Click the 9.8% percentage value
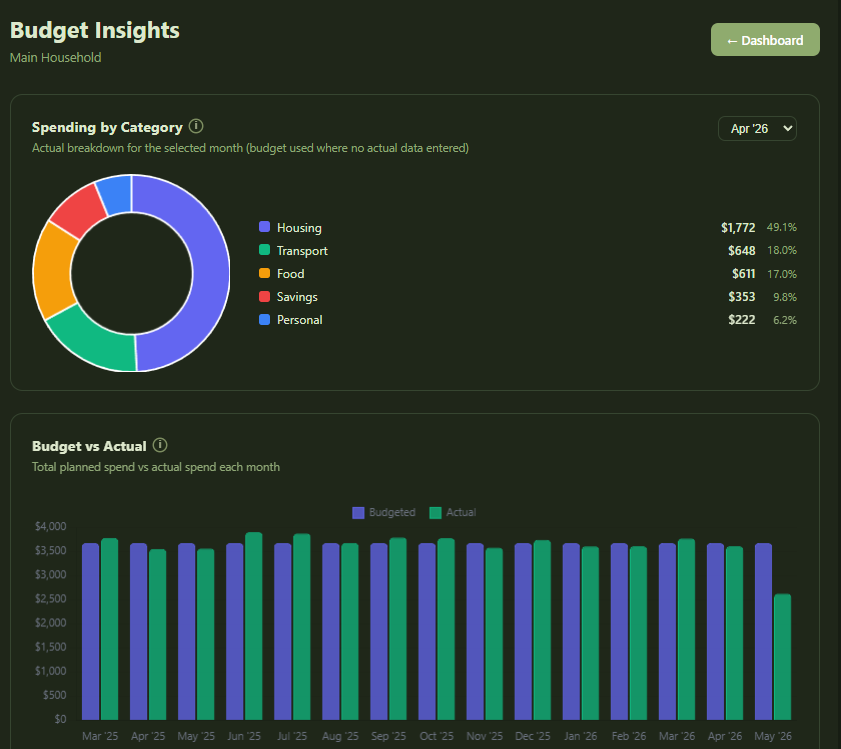This screenshot has width=841, height=749. (x=785, y=297)
